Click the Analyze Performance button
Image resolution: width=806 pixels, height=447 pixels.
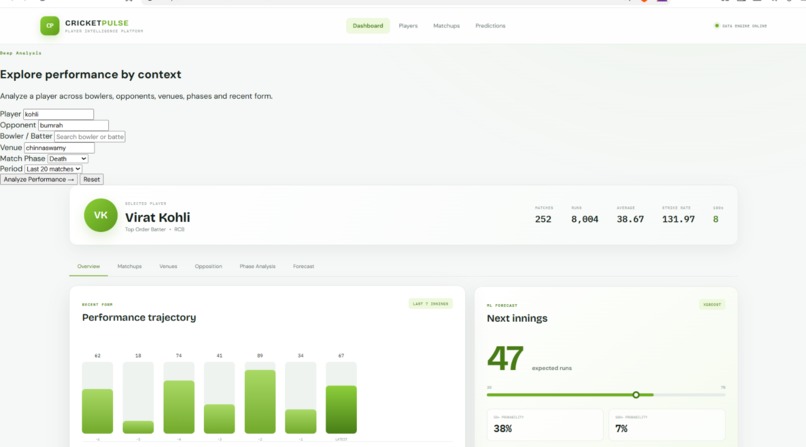pyautogui.click(x=39, y=179)
